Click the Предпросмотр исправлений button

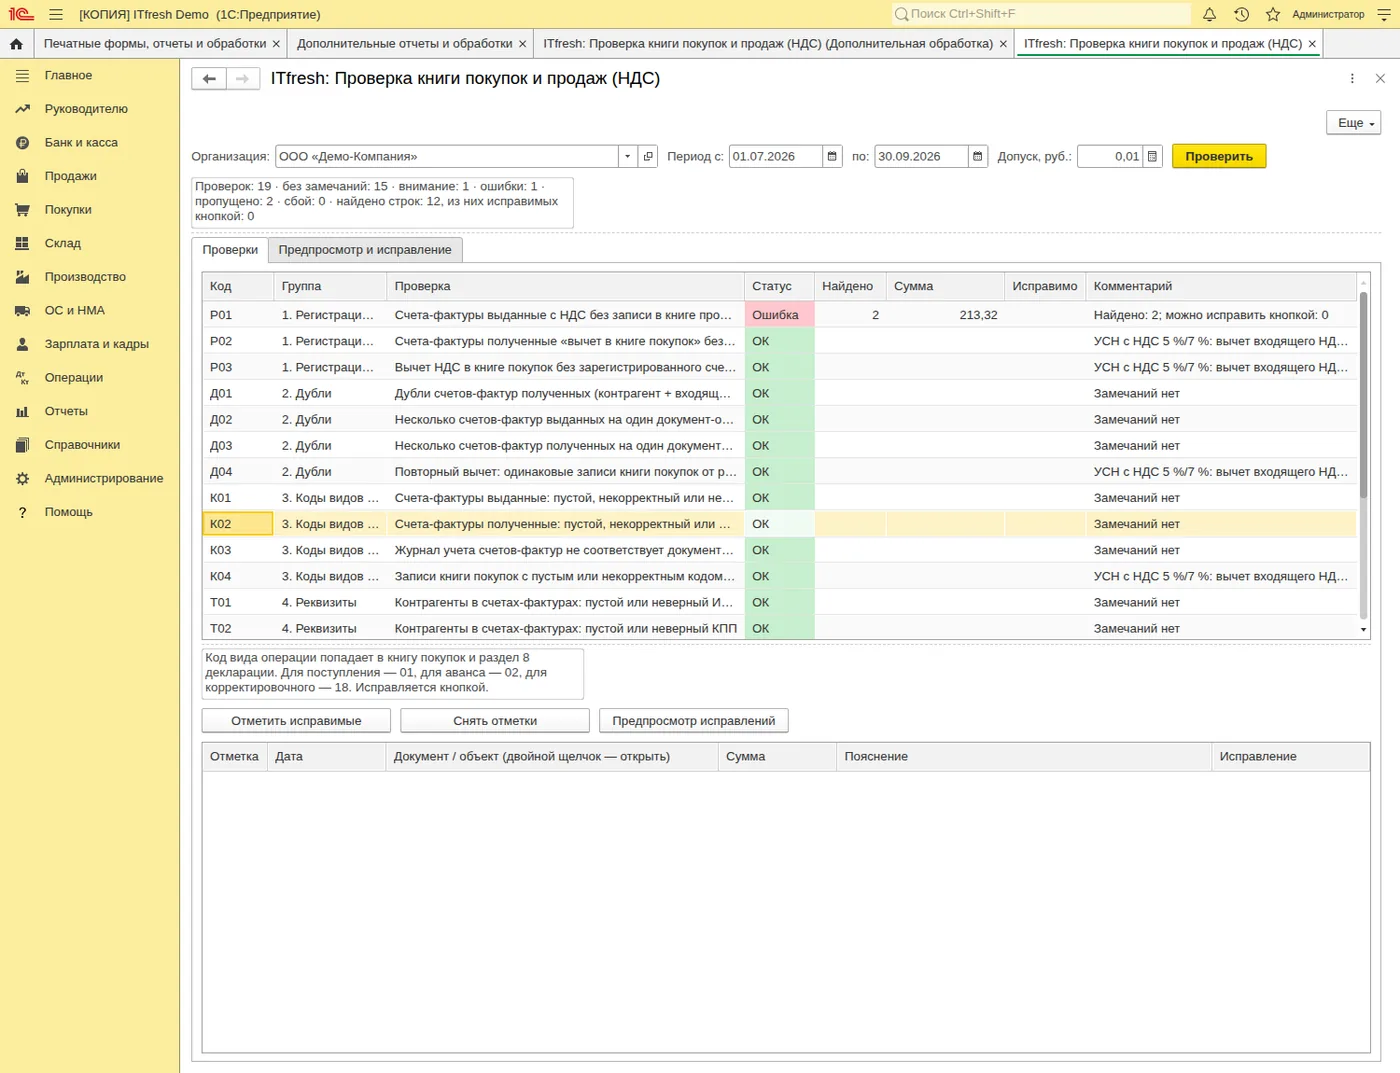tap(694, 721)
